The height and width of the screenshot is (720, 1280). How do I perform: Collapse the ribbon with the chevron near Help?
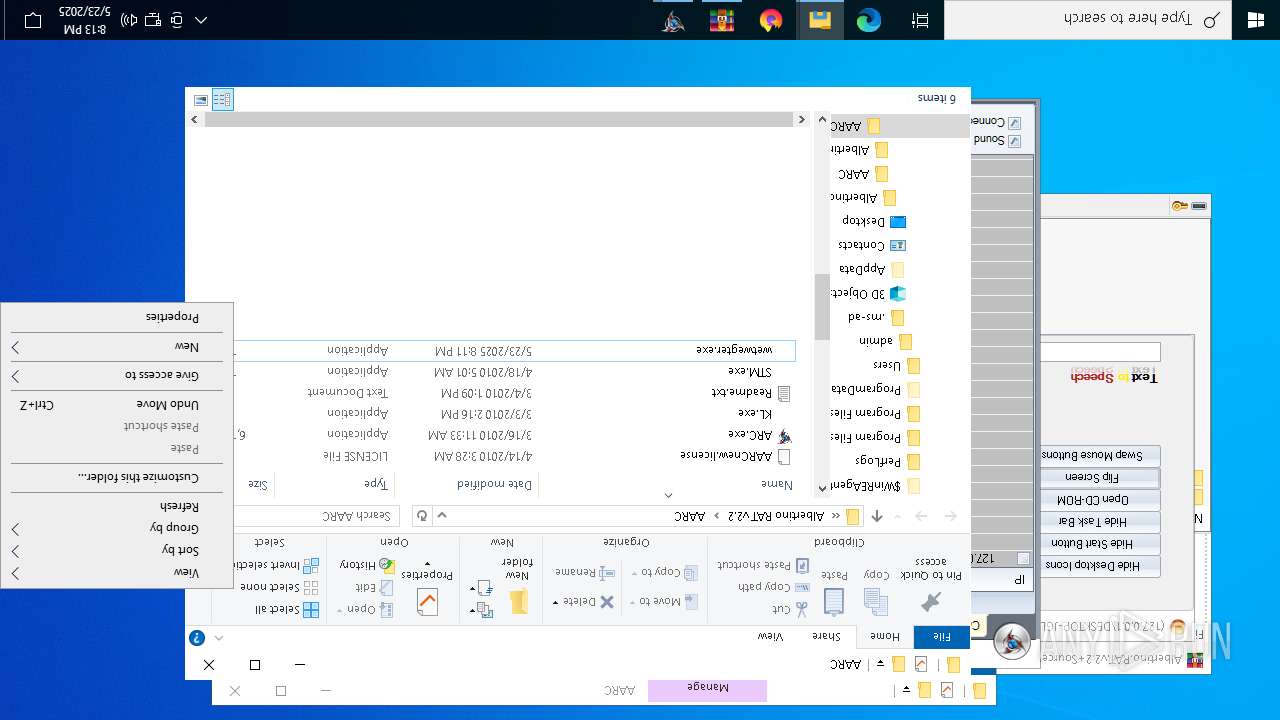click(219, 637)
